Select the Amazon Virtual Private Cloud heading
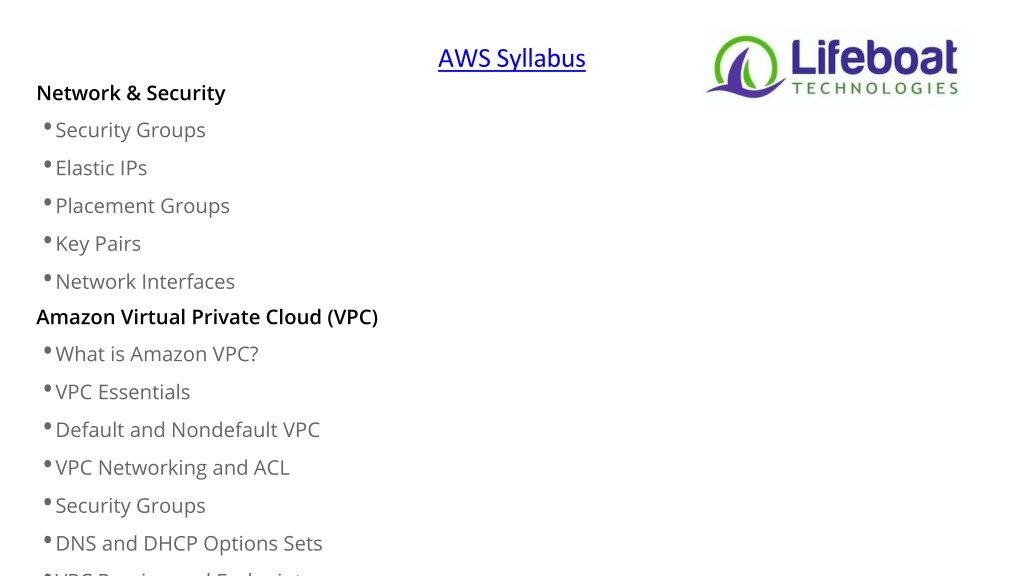The image size is (1024, 576). point(207,317)
